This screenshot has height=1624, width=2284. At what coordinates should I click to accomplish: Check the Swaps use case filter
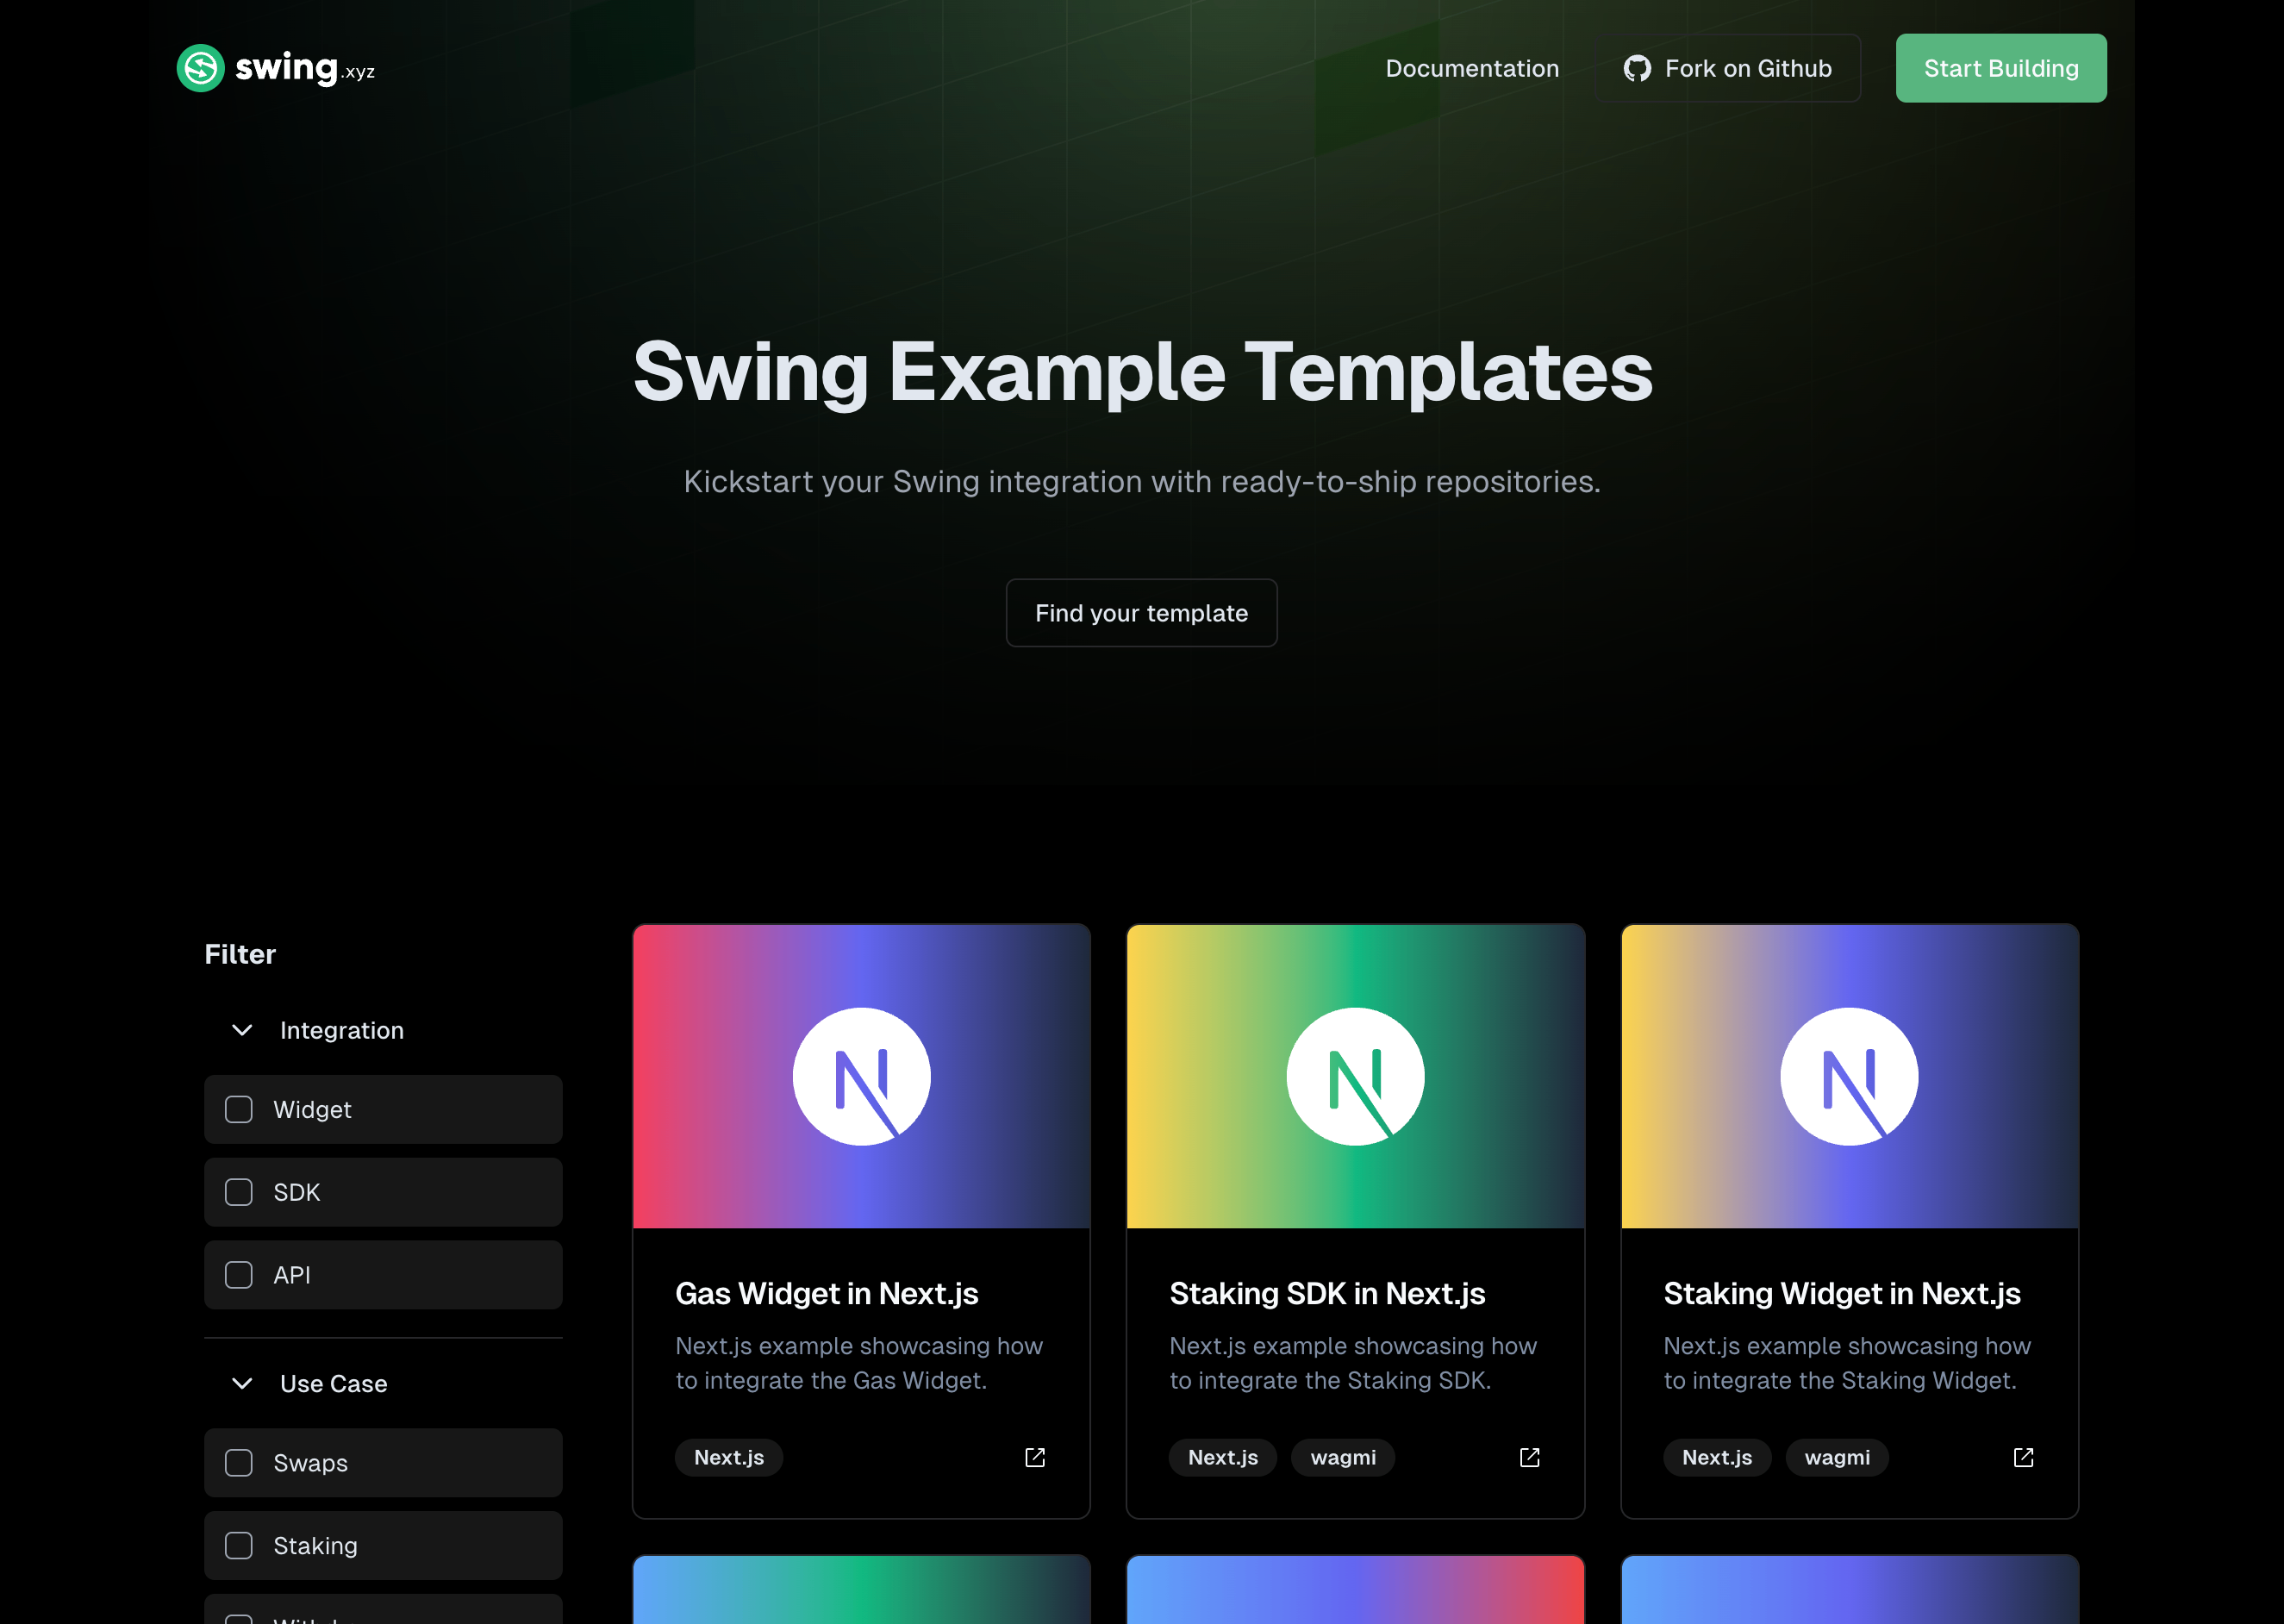coord(238,1462)
